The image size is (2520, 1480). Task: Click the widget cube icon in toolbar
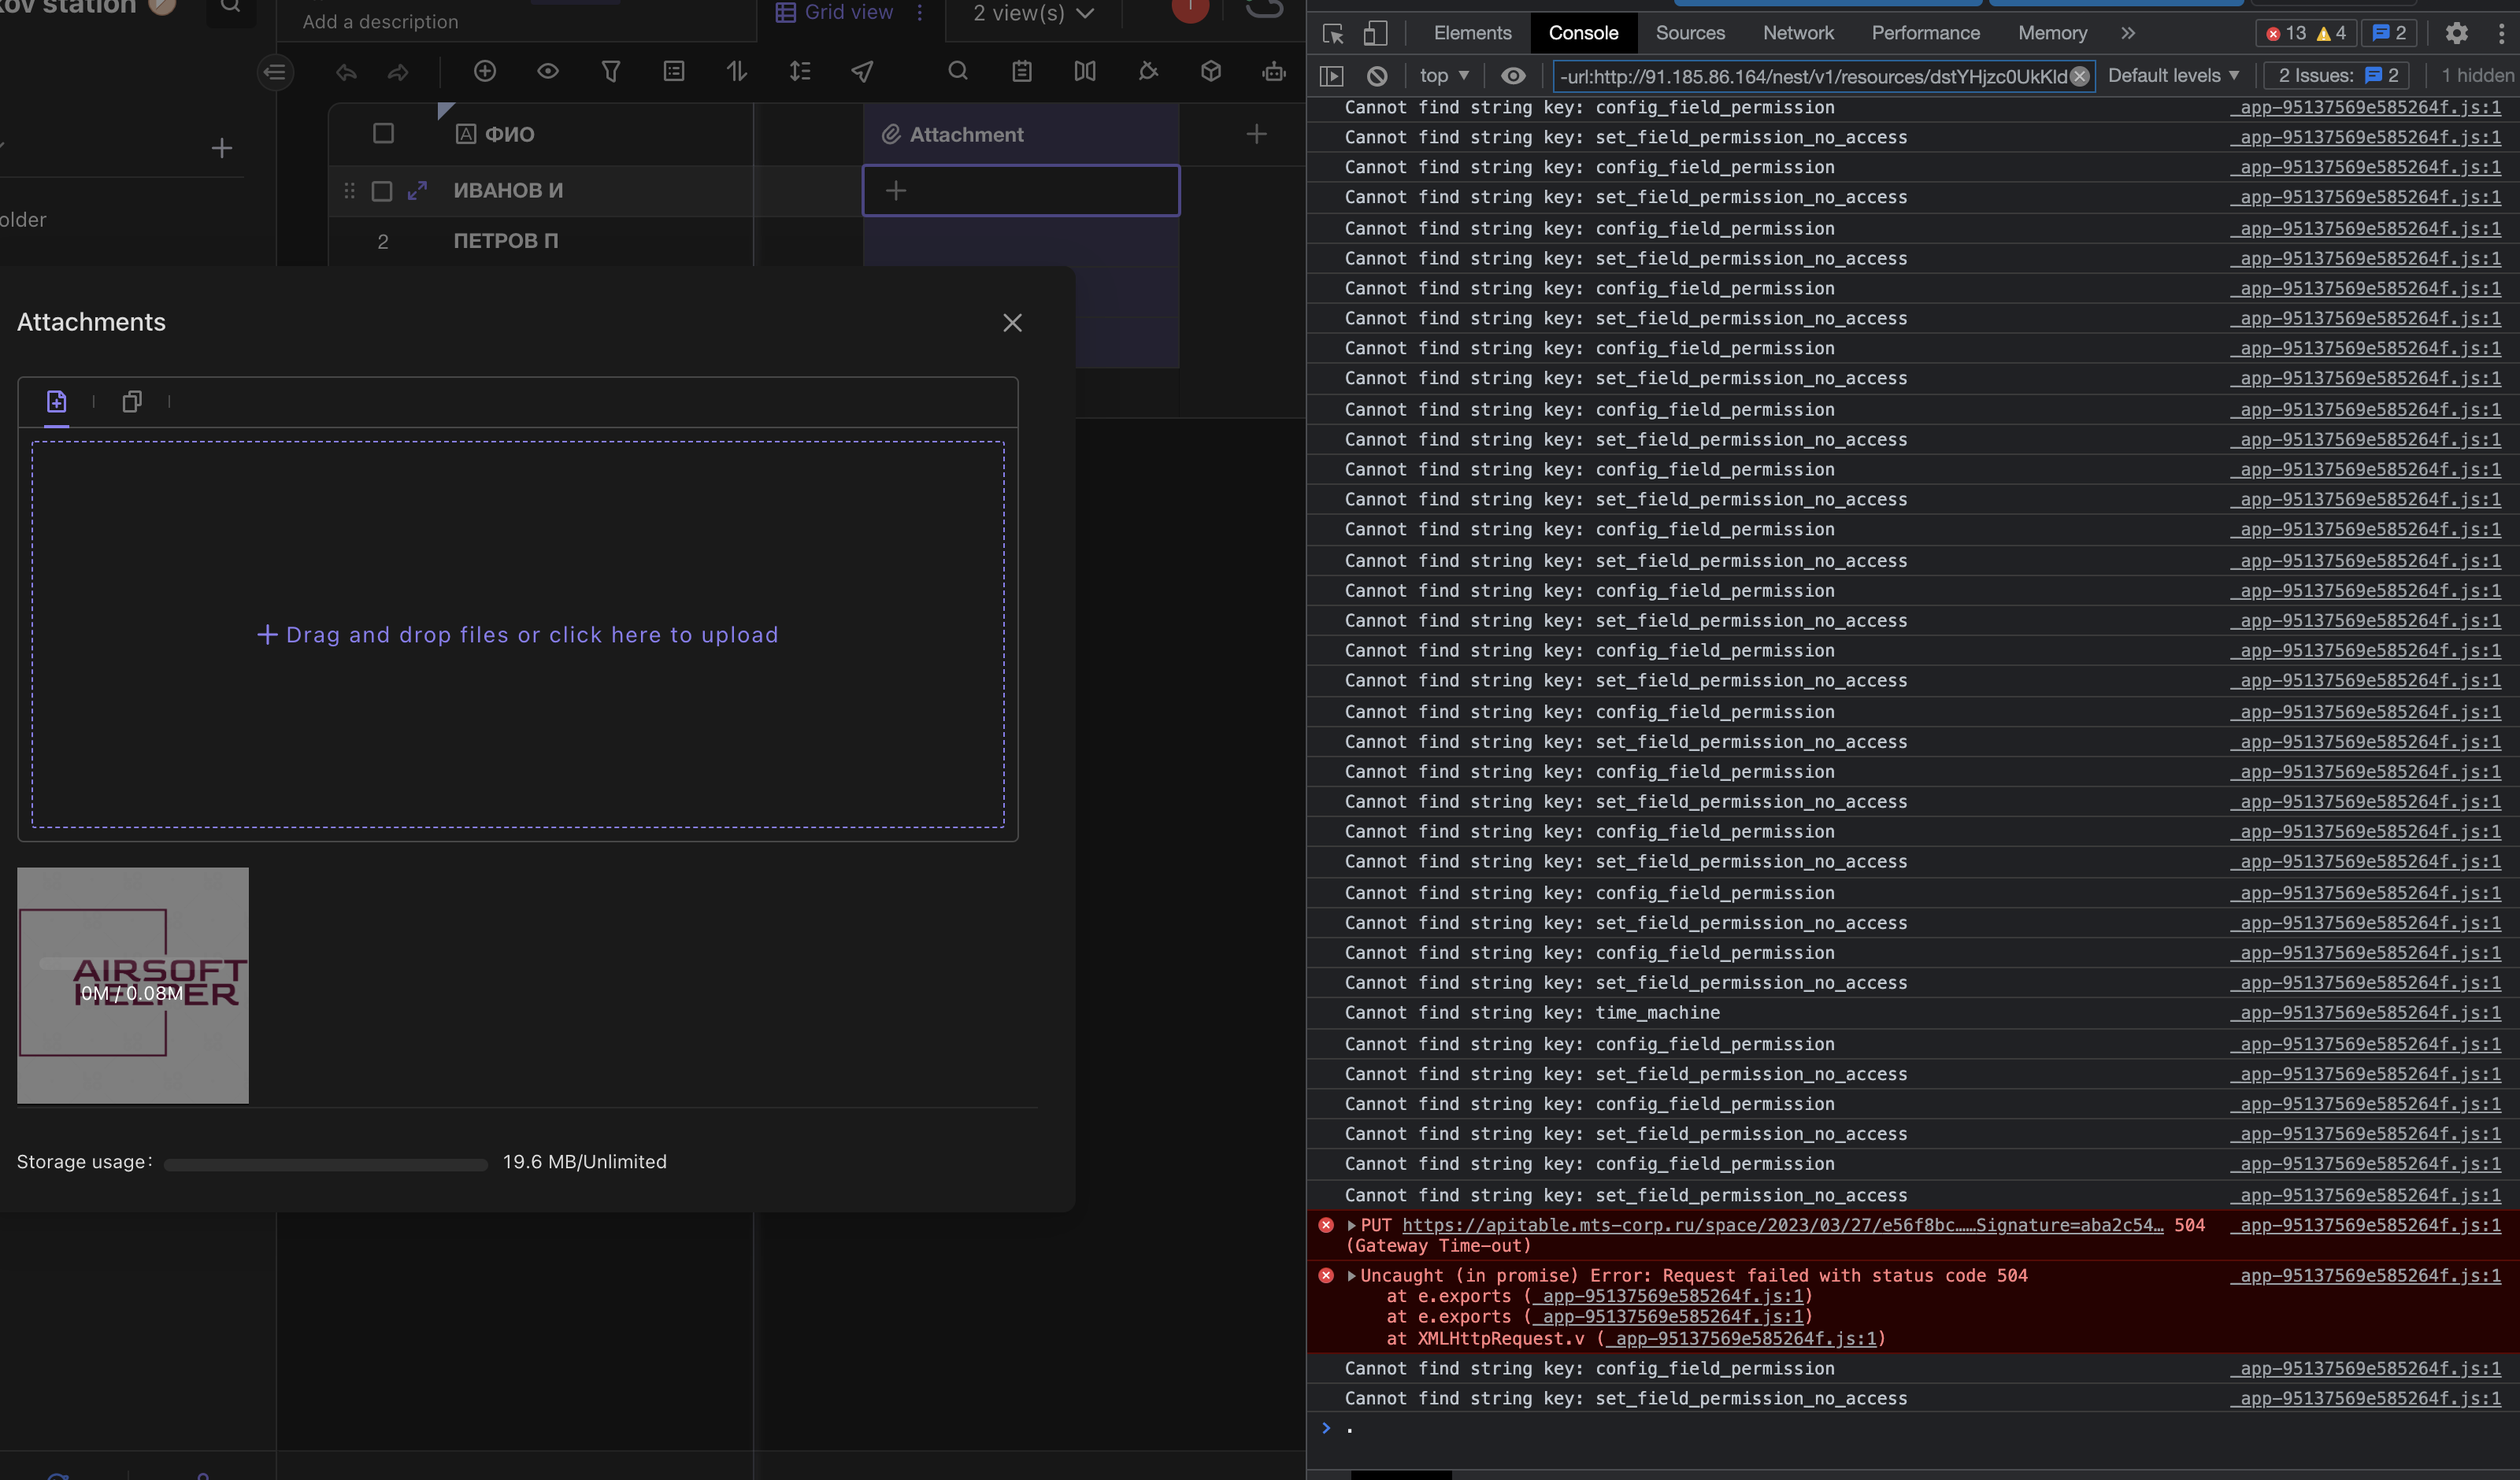1210,72
